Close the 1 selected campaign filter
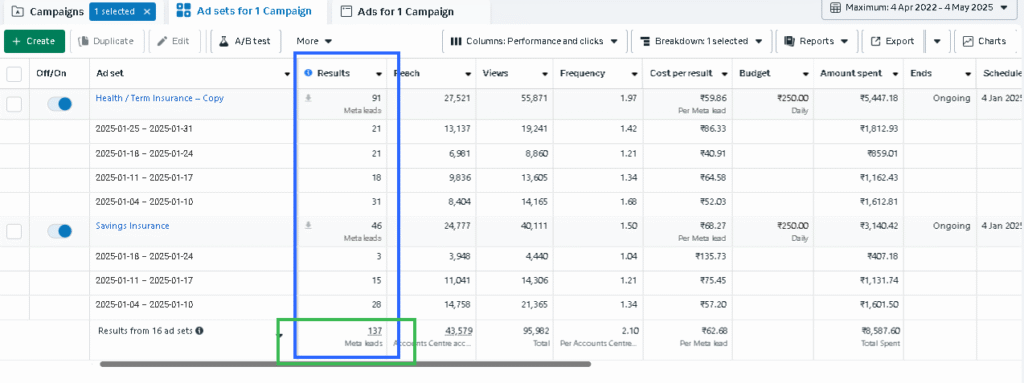This screenshot has width=1024, height=383. click(x=148, y=12)
